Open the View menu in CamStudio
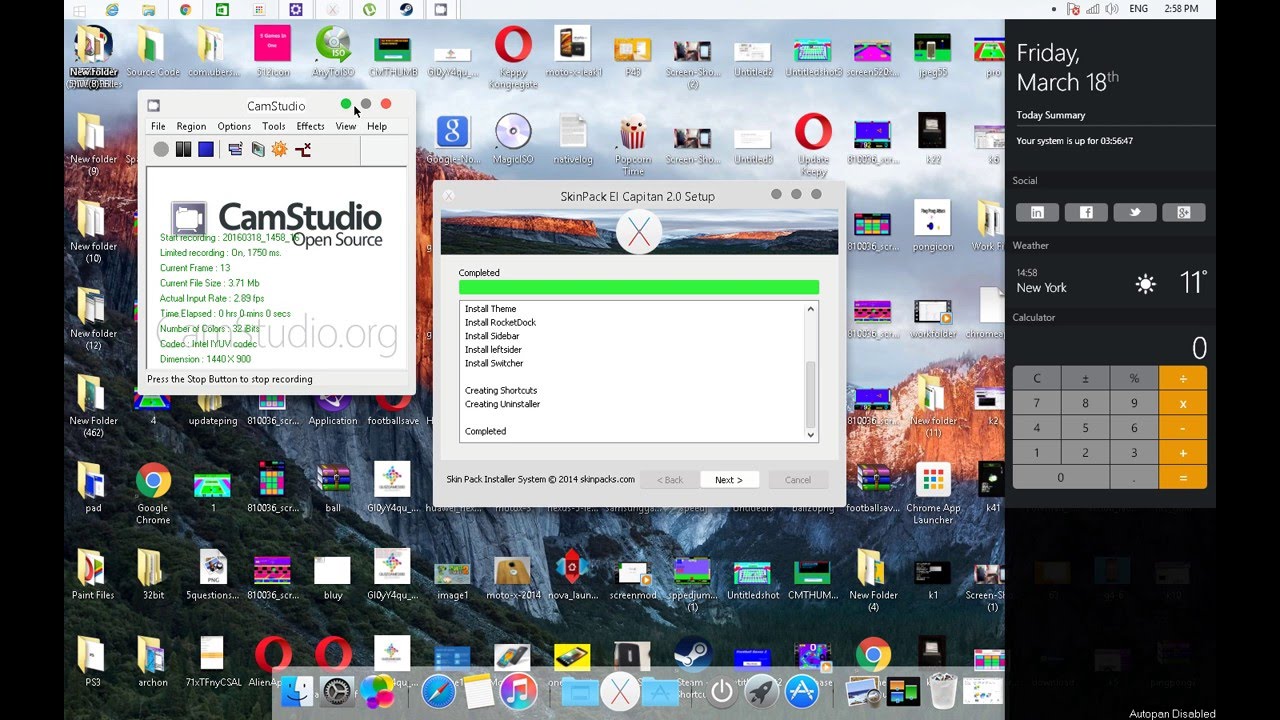The width and height of the screenshot is (1280, 720). click(x=346, y=126)
